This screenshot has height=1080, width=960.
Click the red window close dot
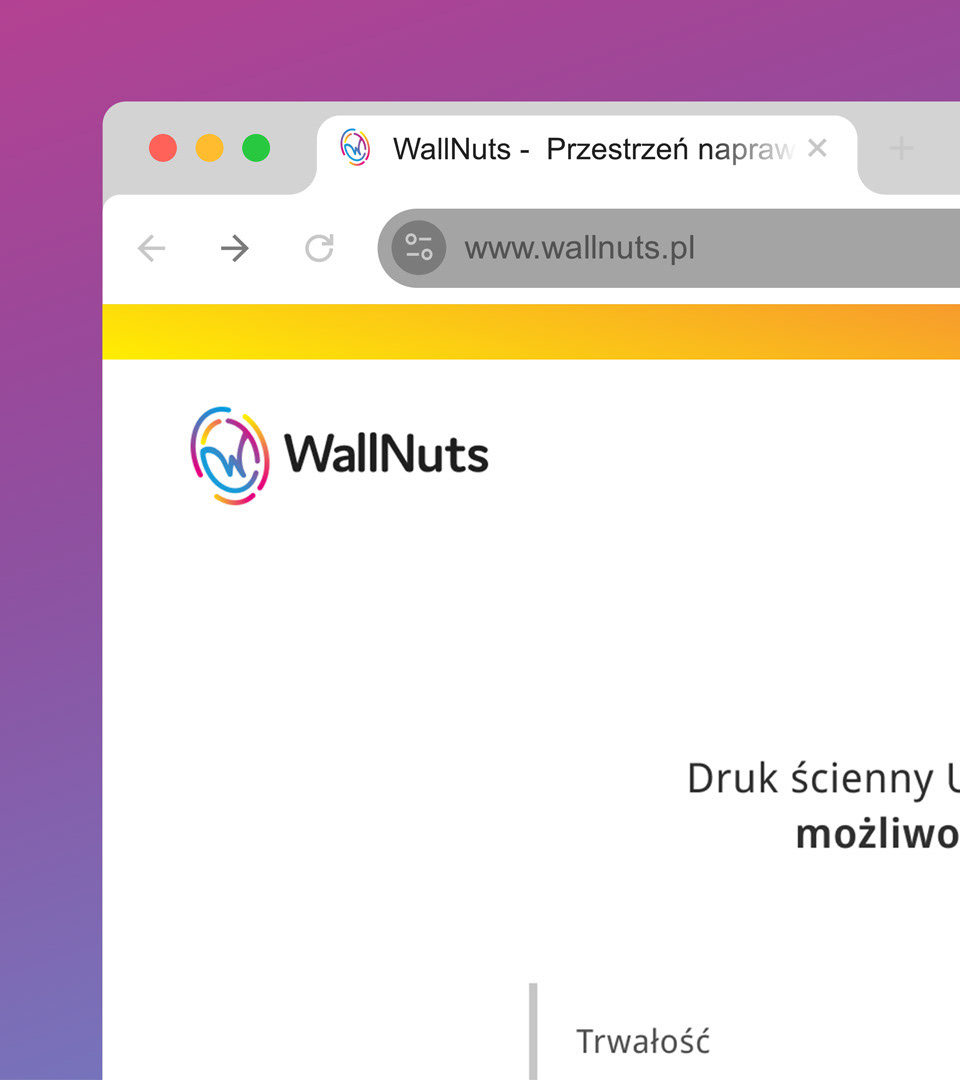pyautogui.click(x=163, y=148)
